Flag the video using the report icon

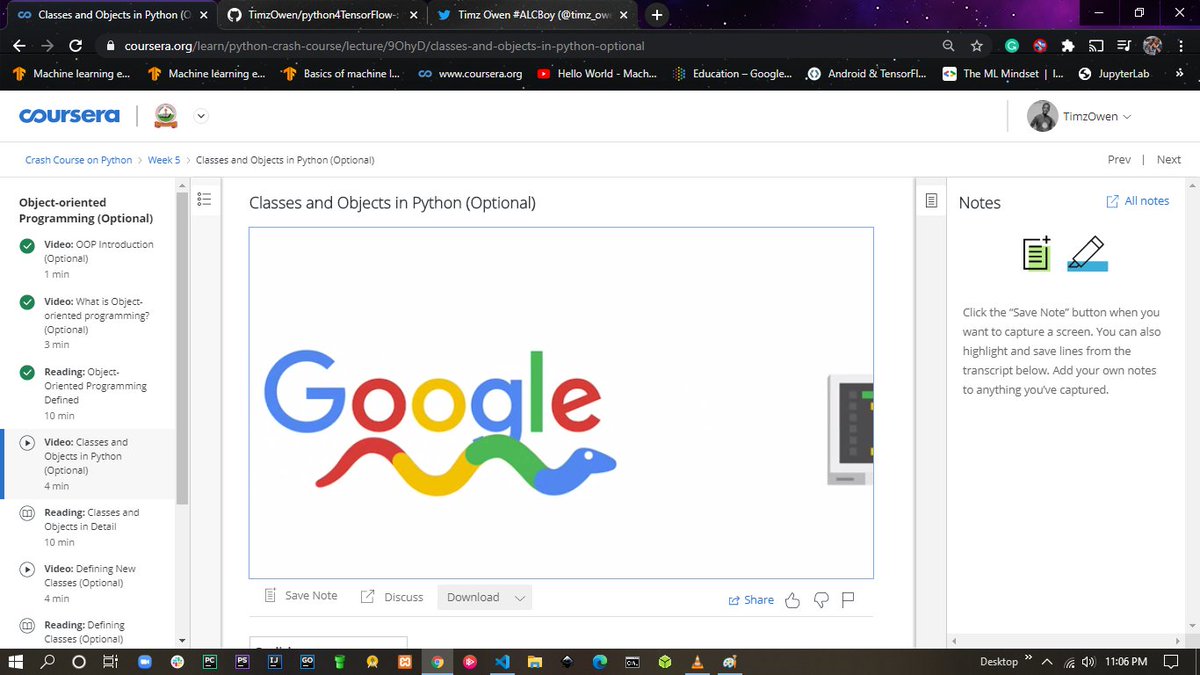pyautogui.click(x=848, y=599)
